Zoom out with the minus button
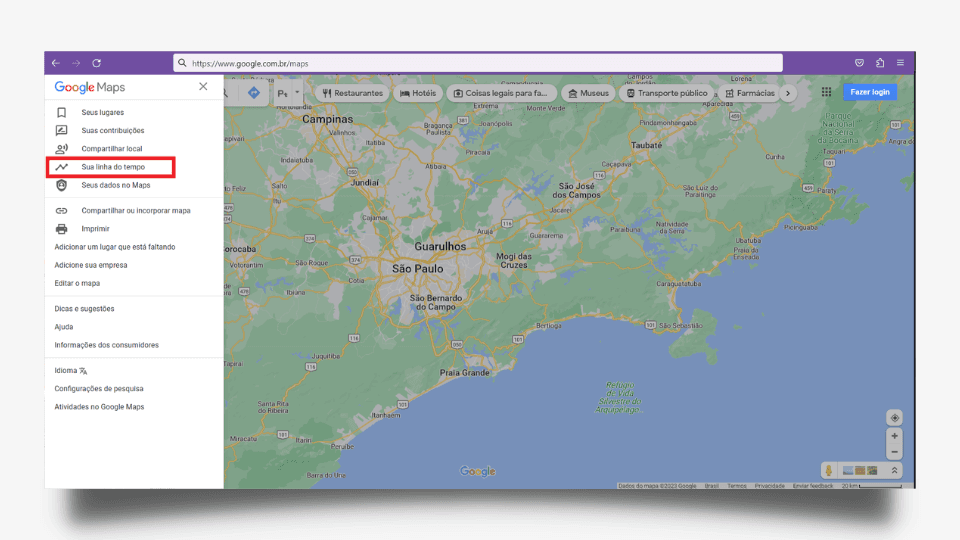This screenshot has height=540, width=960. pyautogui.click(x=894, y=452)
